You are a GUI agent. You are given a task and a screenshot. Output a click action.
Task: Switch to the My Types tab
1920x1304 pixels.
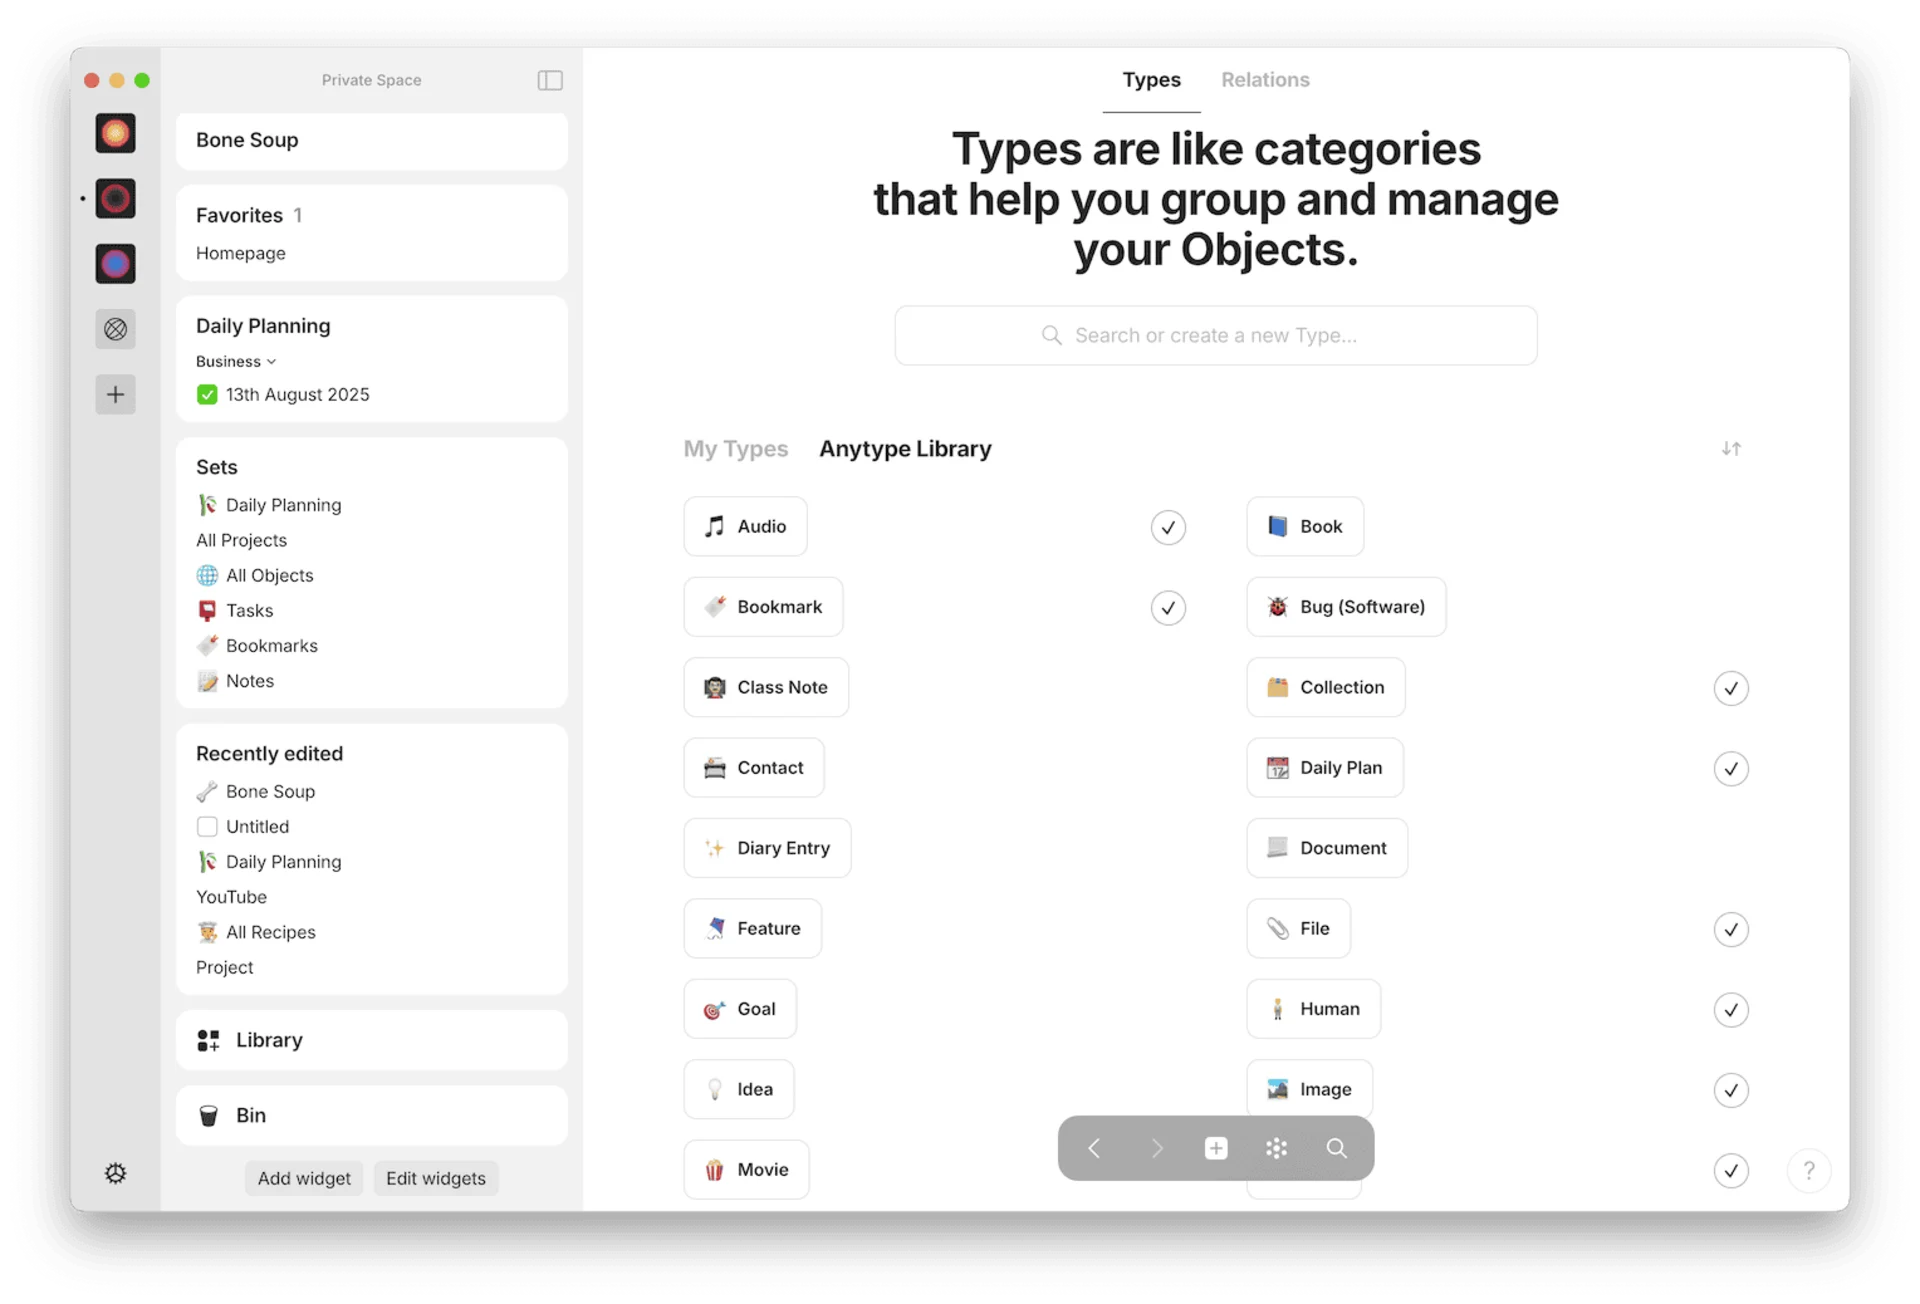tap(735, 449)
